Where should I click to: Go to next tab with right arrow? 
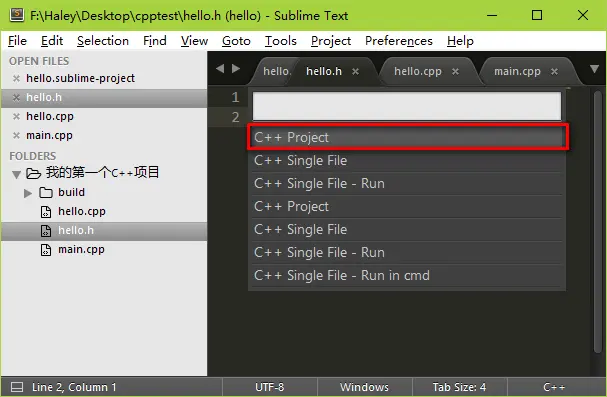pos(236,69)
